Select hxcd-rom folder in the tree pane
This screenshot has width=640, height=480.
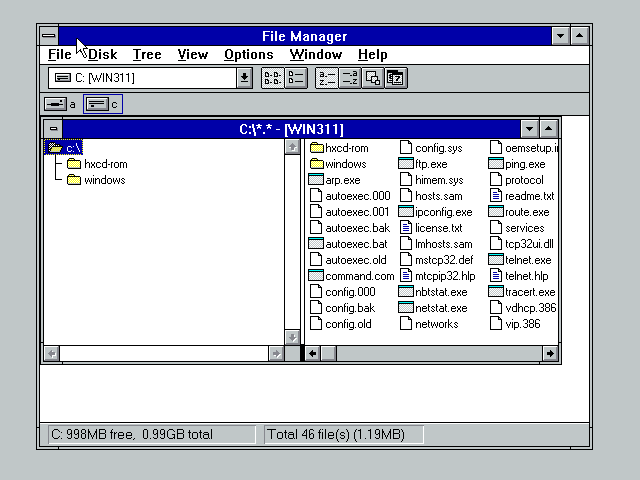pos(97,164)
